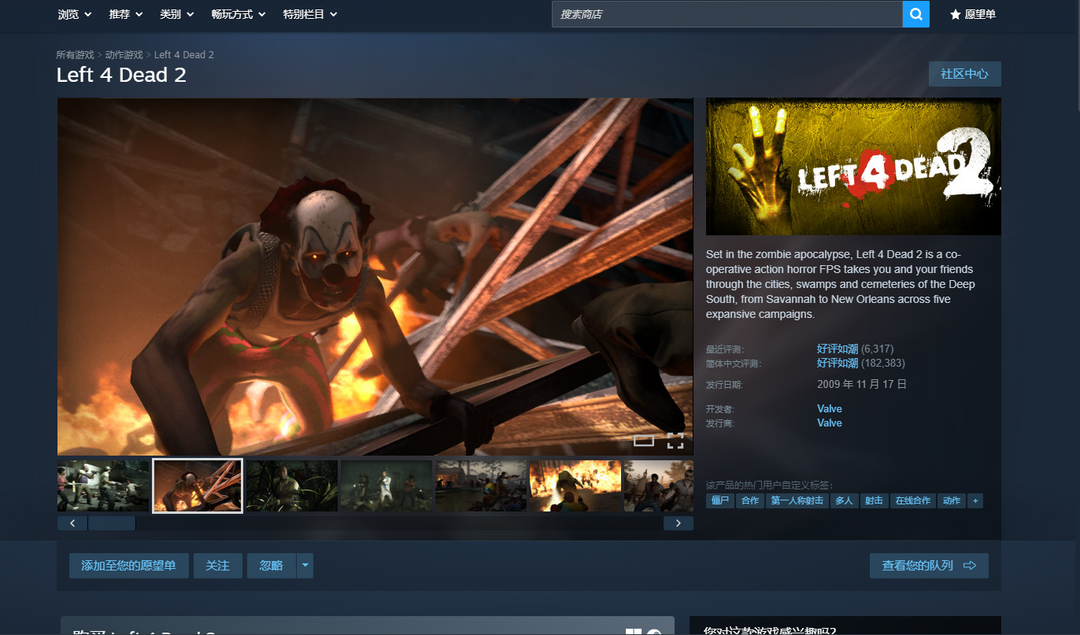This screenshot has height=635, width=1080.
Task: Click the Left 4 Dead 2 header image
Action: 853,166
